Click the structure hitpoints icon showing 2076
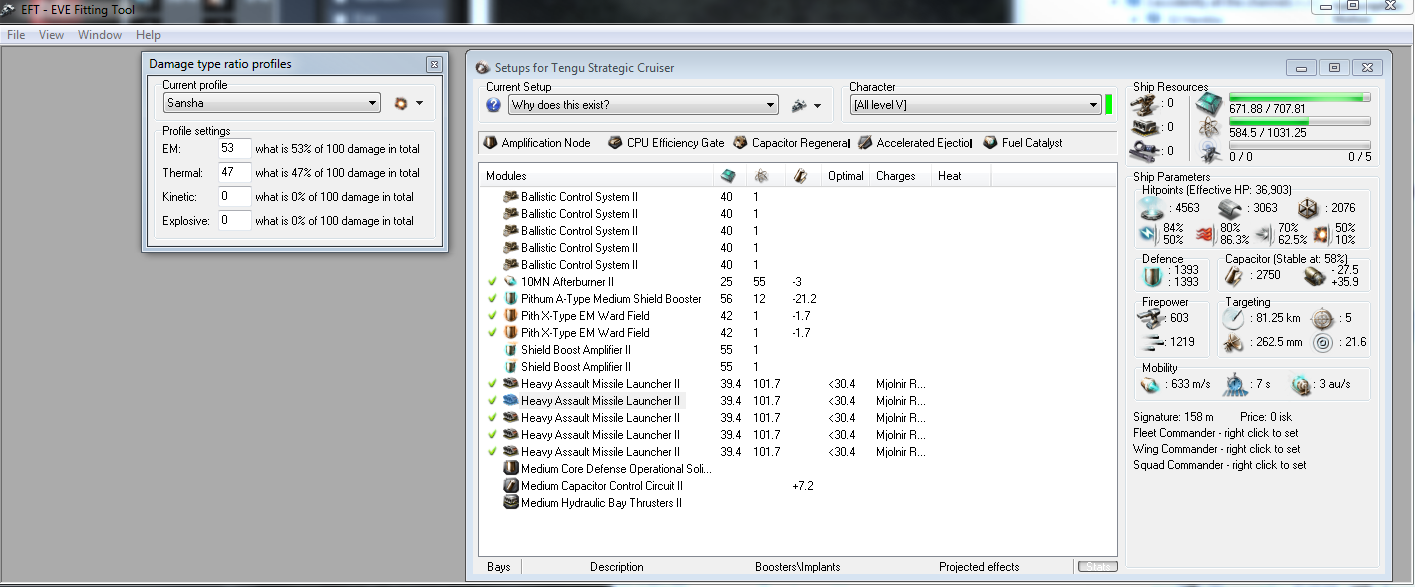1415x587 pixels. (1306, 208)
